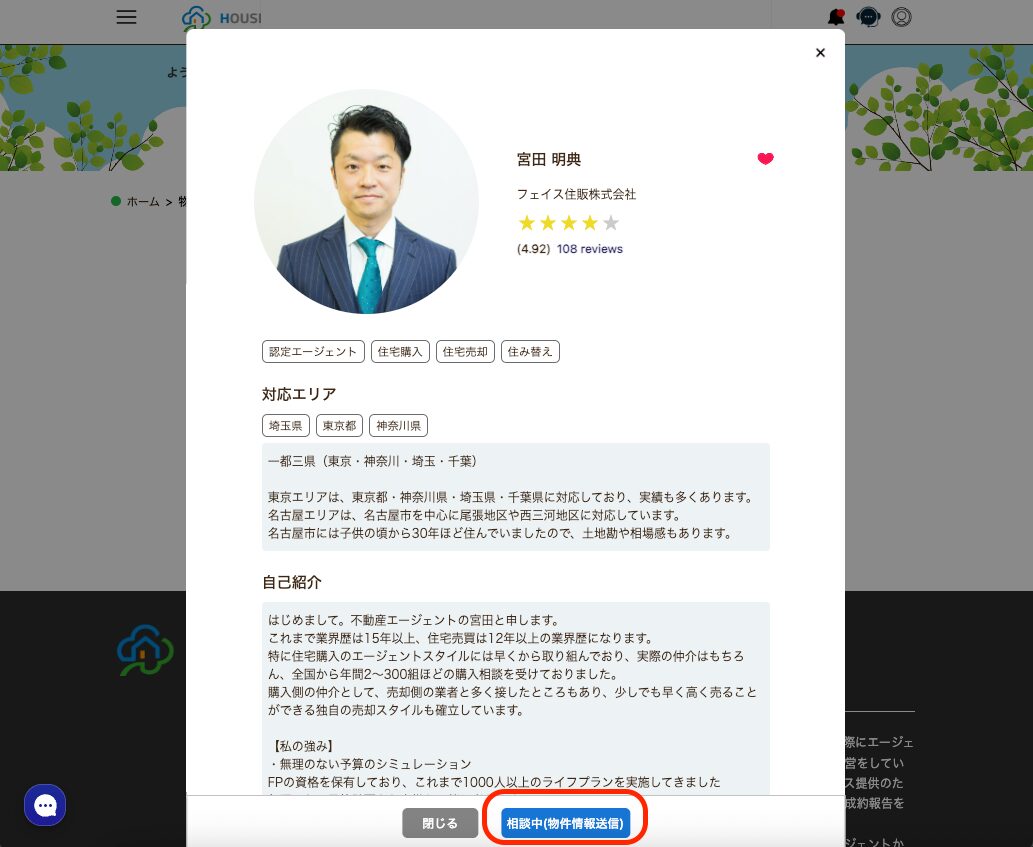1033x847 pixels.
Task: Select the 住宅購入 tag
Action: tap(400, 352)
